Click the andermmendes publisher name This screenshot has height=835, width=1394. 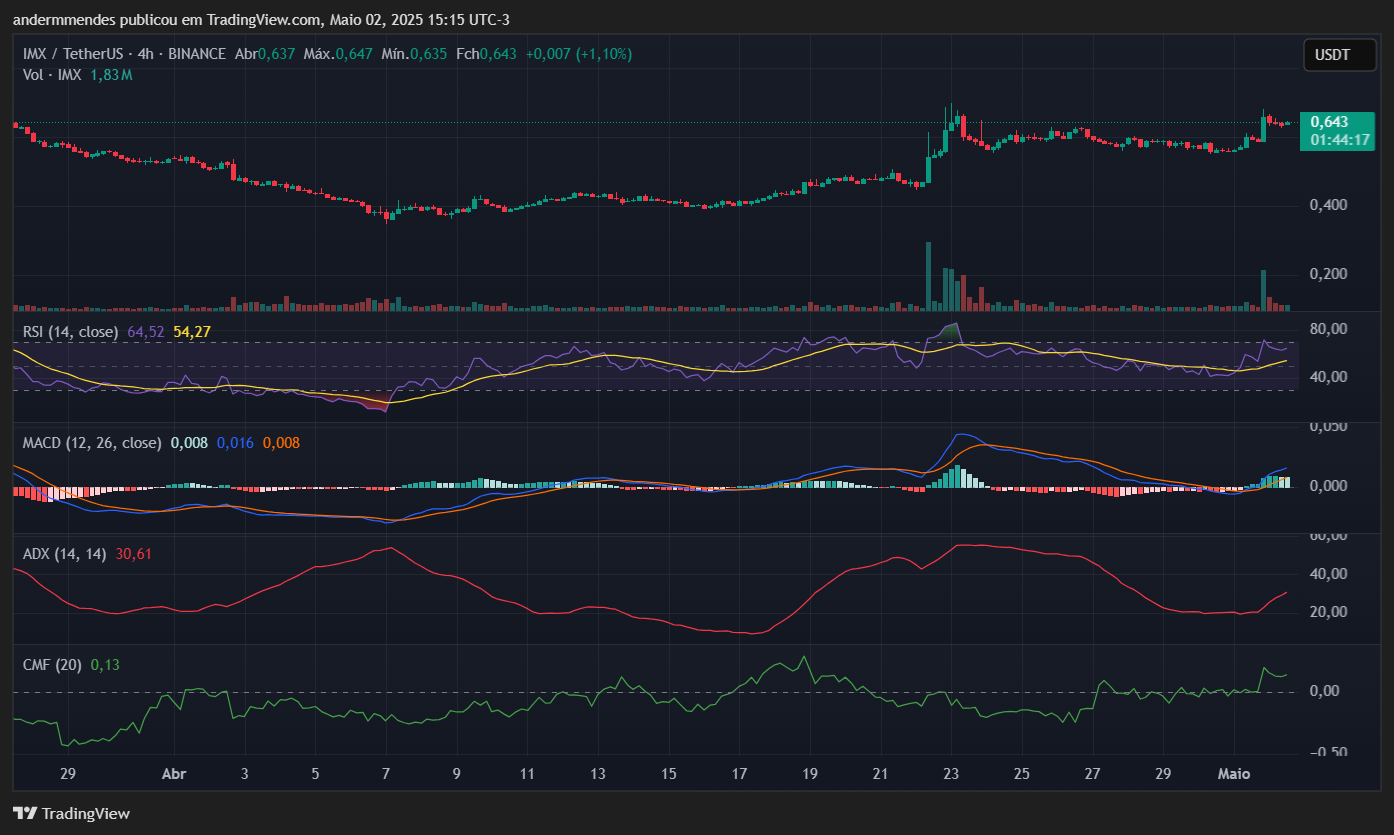[60, 20]
